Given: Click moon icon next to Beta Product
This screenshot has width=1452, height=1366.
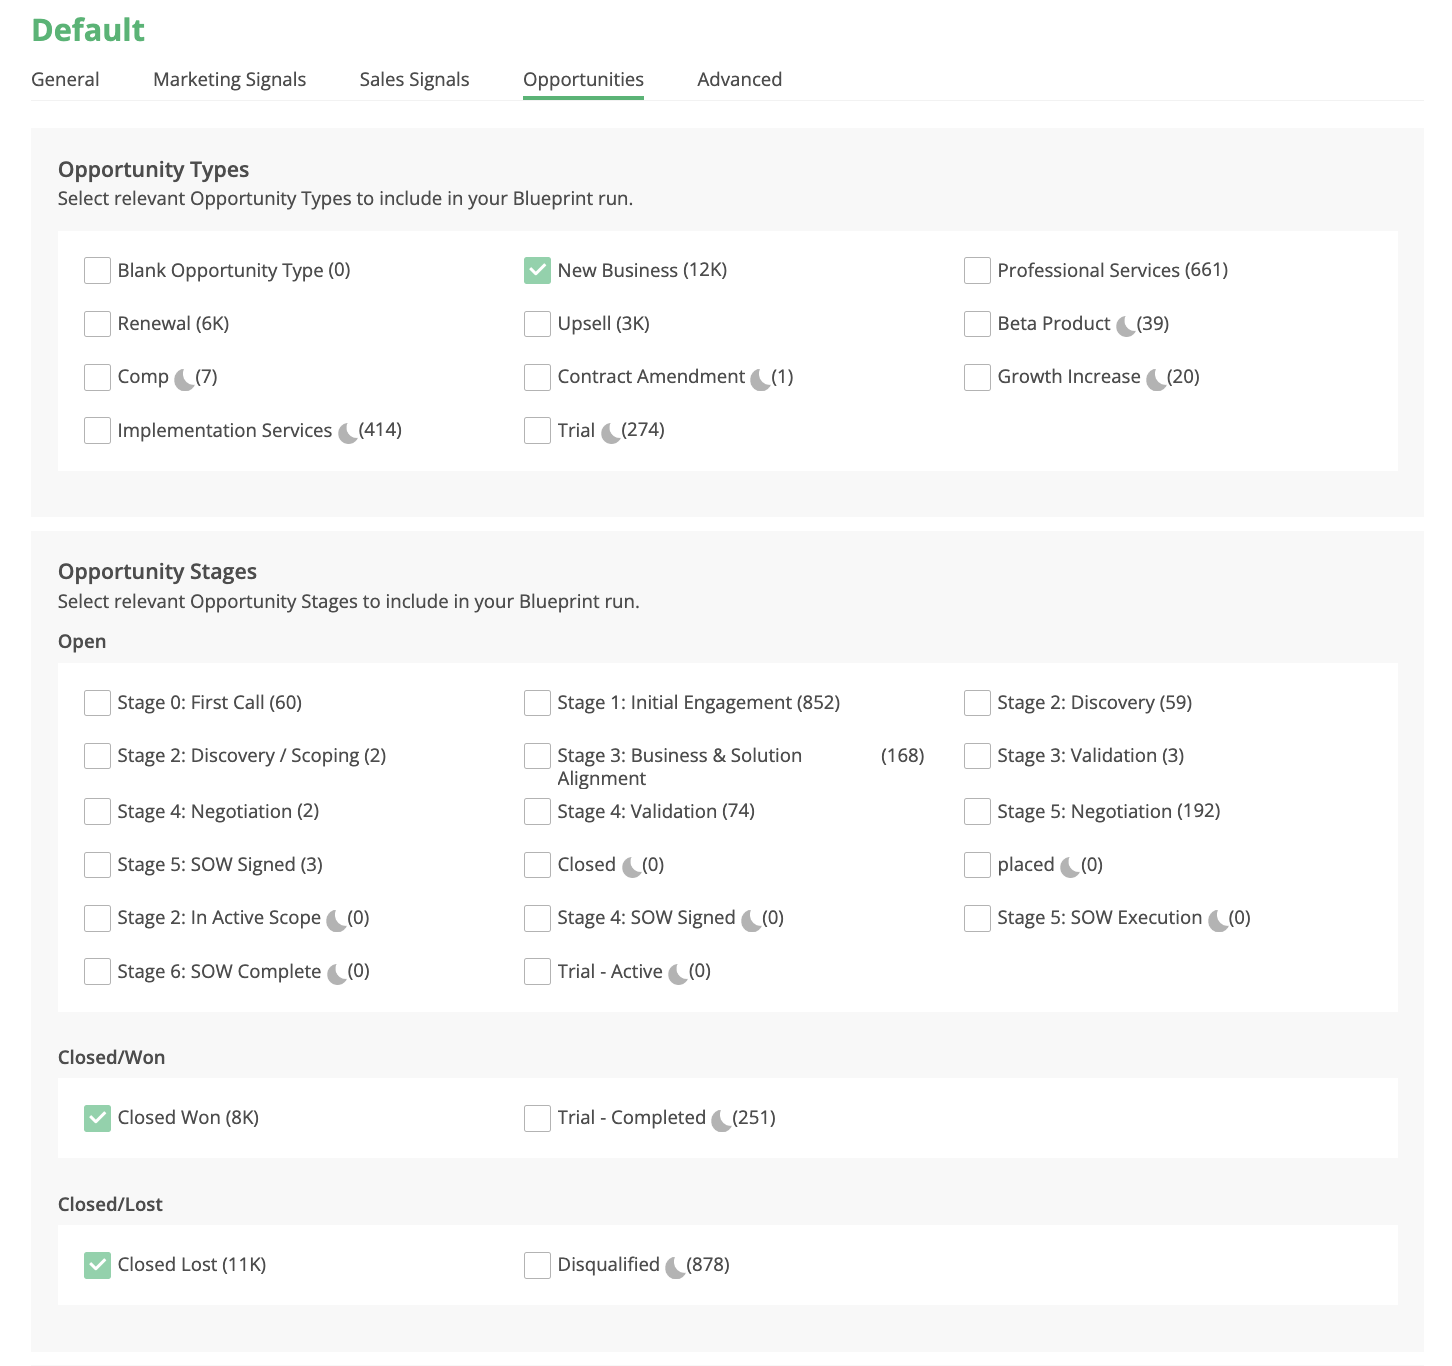Looking at the screenshot, I should (1125, 326).
